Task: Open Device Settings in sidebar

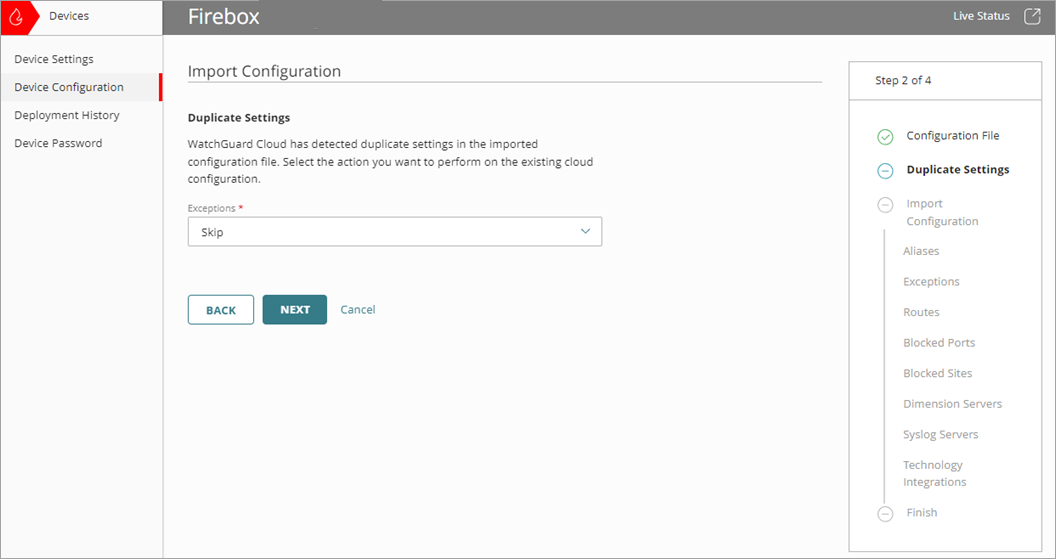Action: pyautogui.click(x=54, y=59)
